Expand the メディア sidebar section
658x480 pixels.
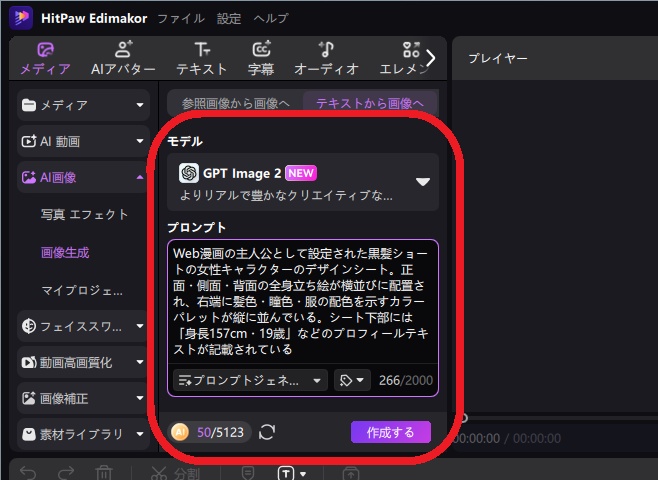(x=84, y=105)
